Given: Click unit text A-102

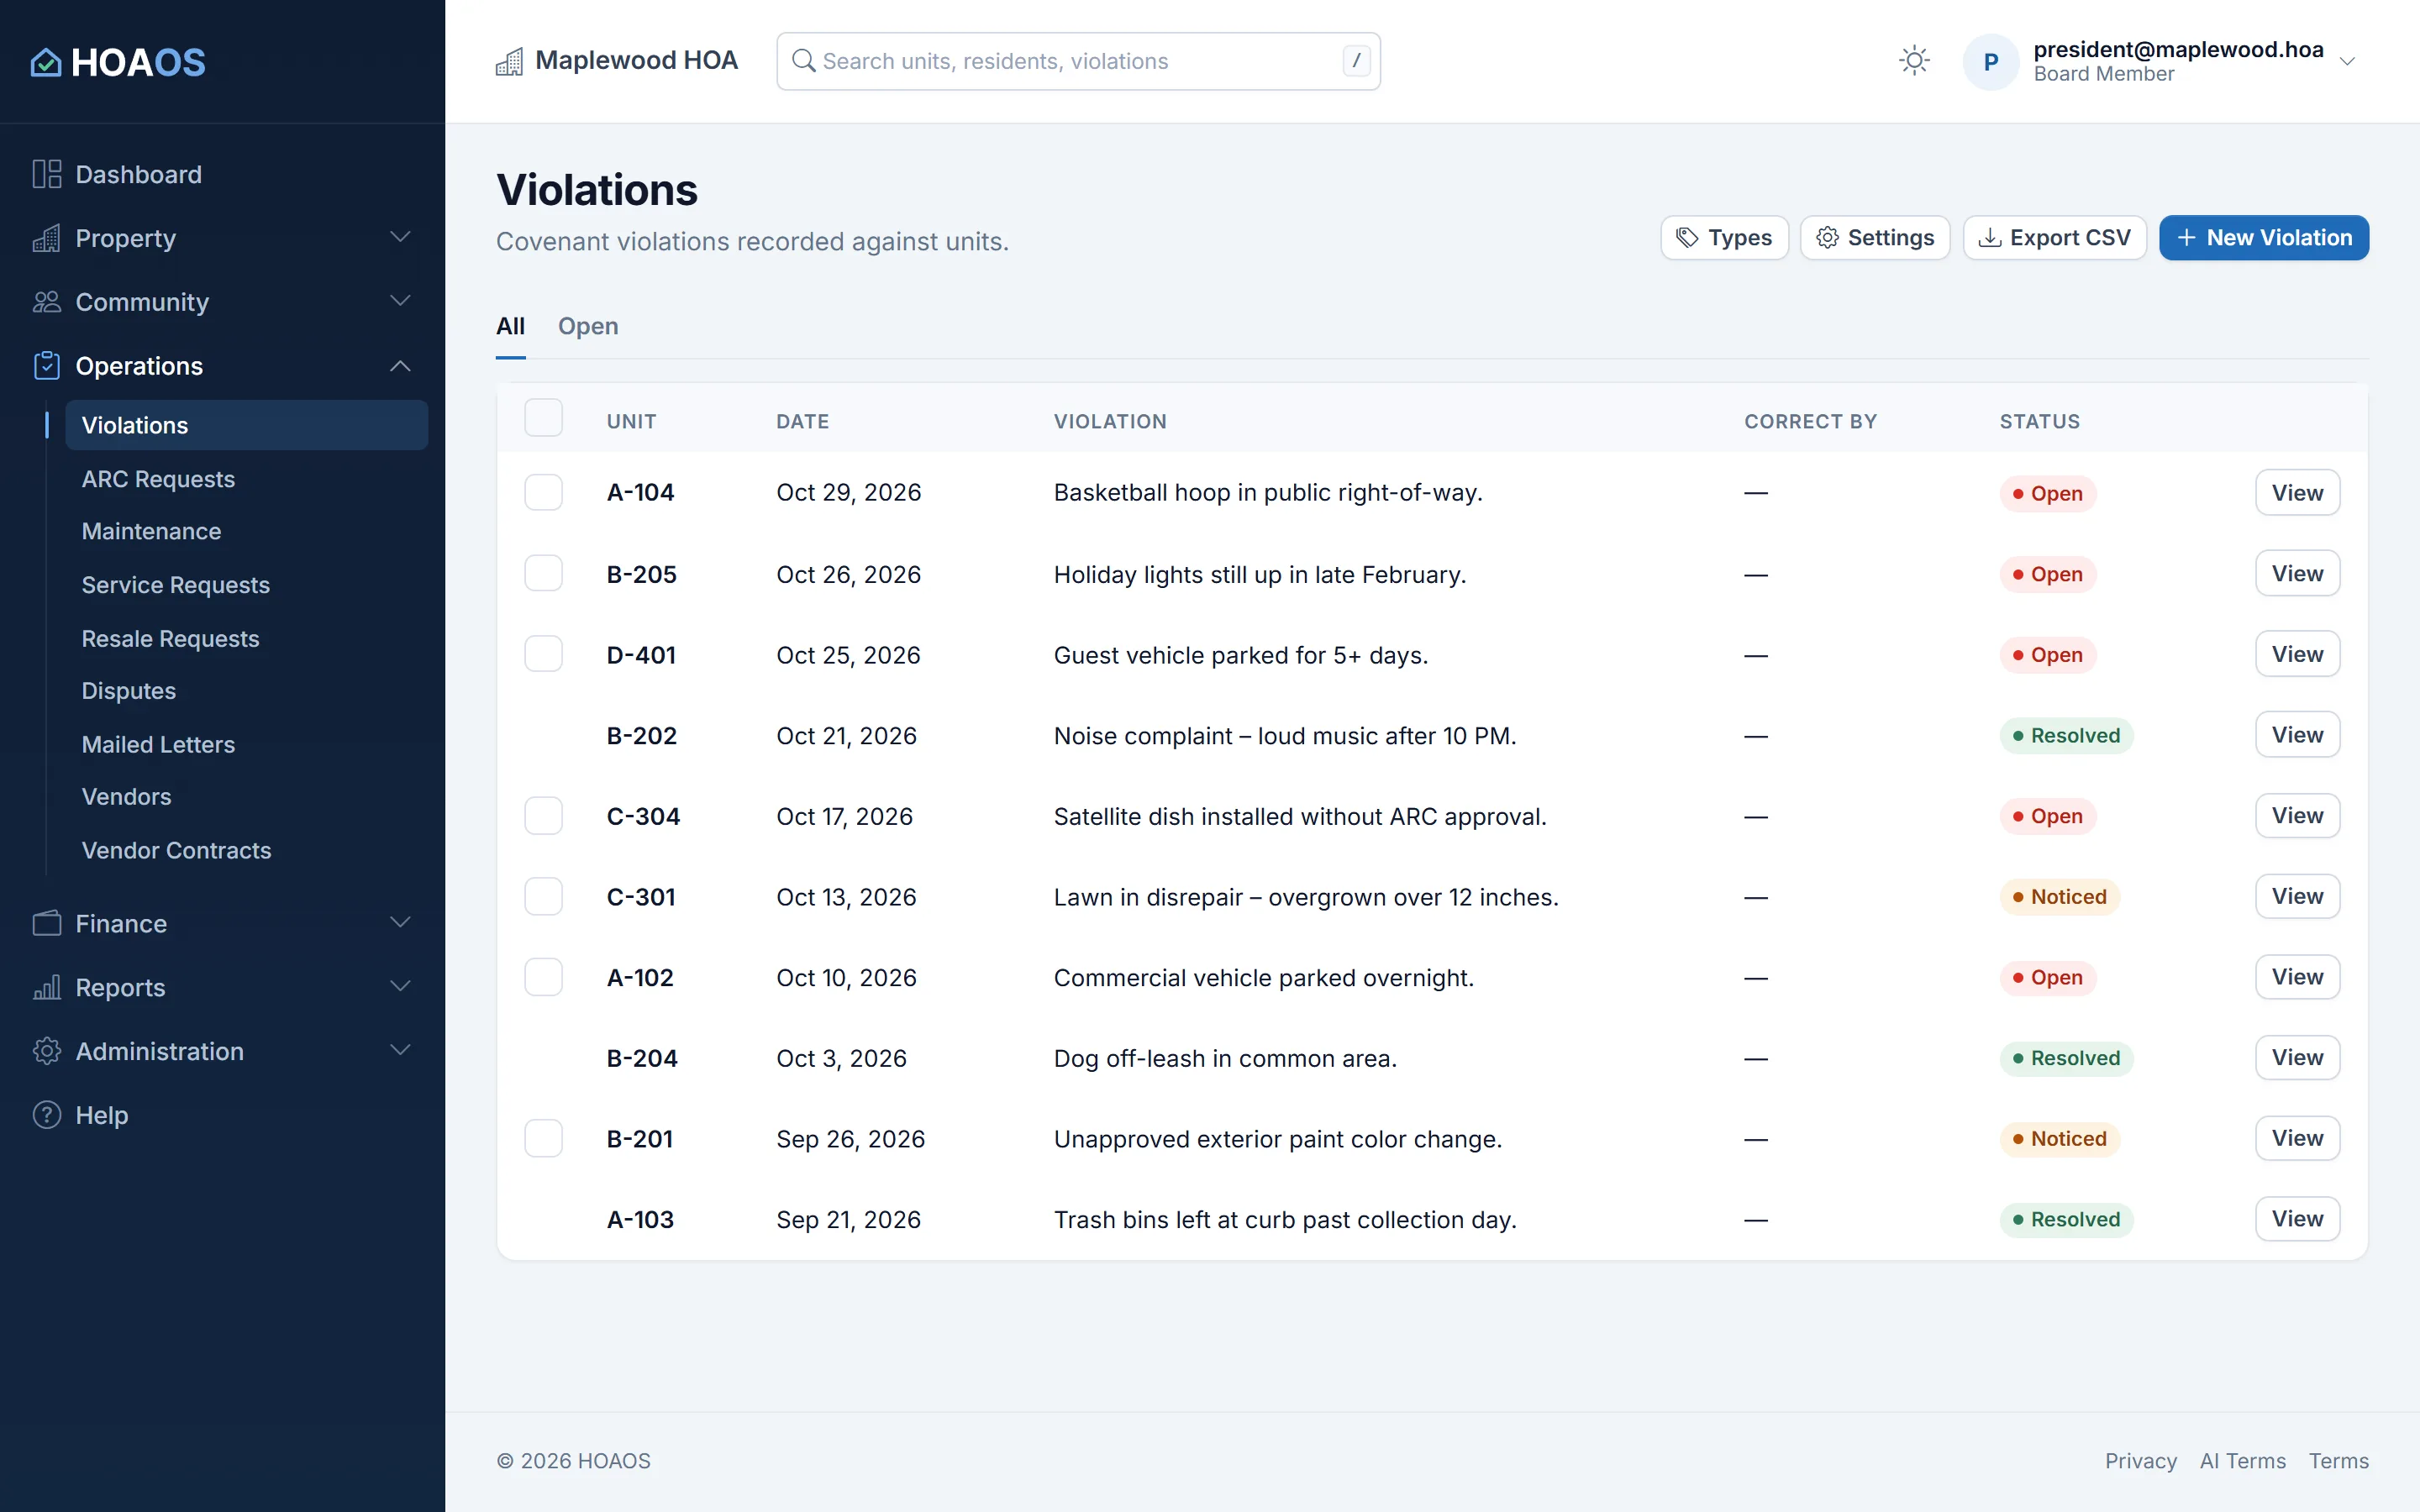Looking at the screenshot, I should tap(640, 977).
